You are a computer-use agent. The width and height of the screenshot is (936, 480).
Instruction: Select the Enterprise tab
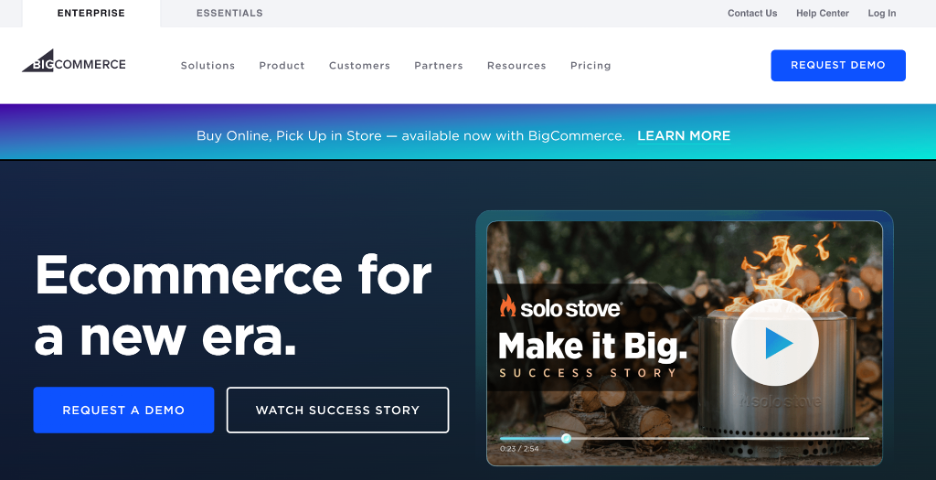(91, 13)
